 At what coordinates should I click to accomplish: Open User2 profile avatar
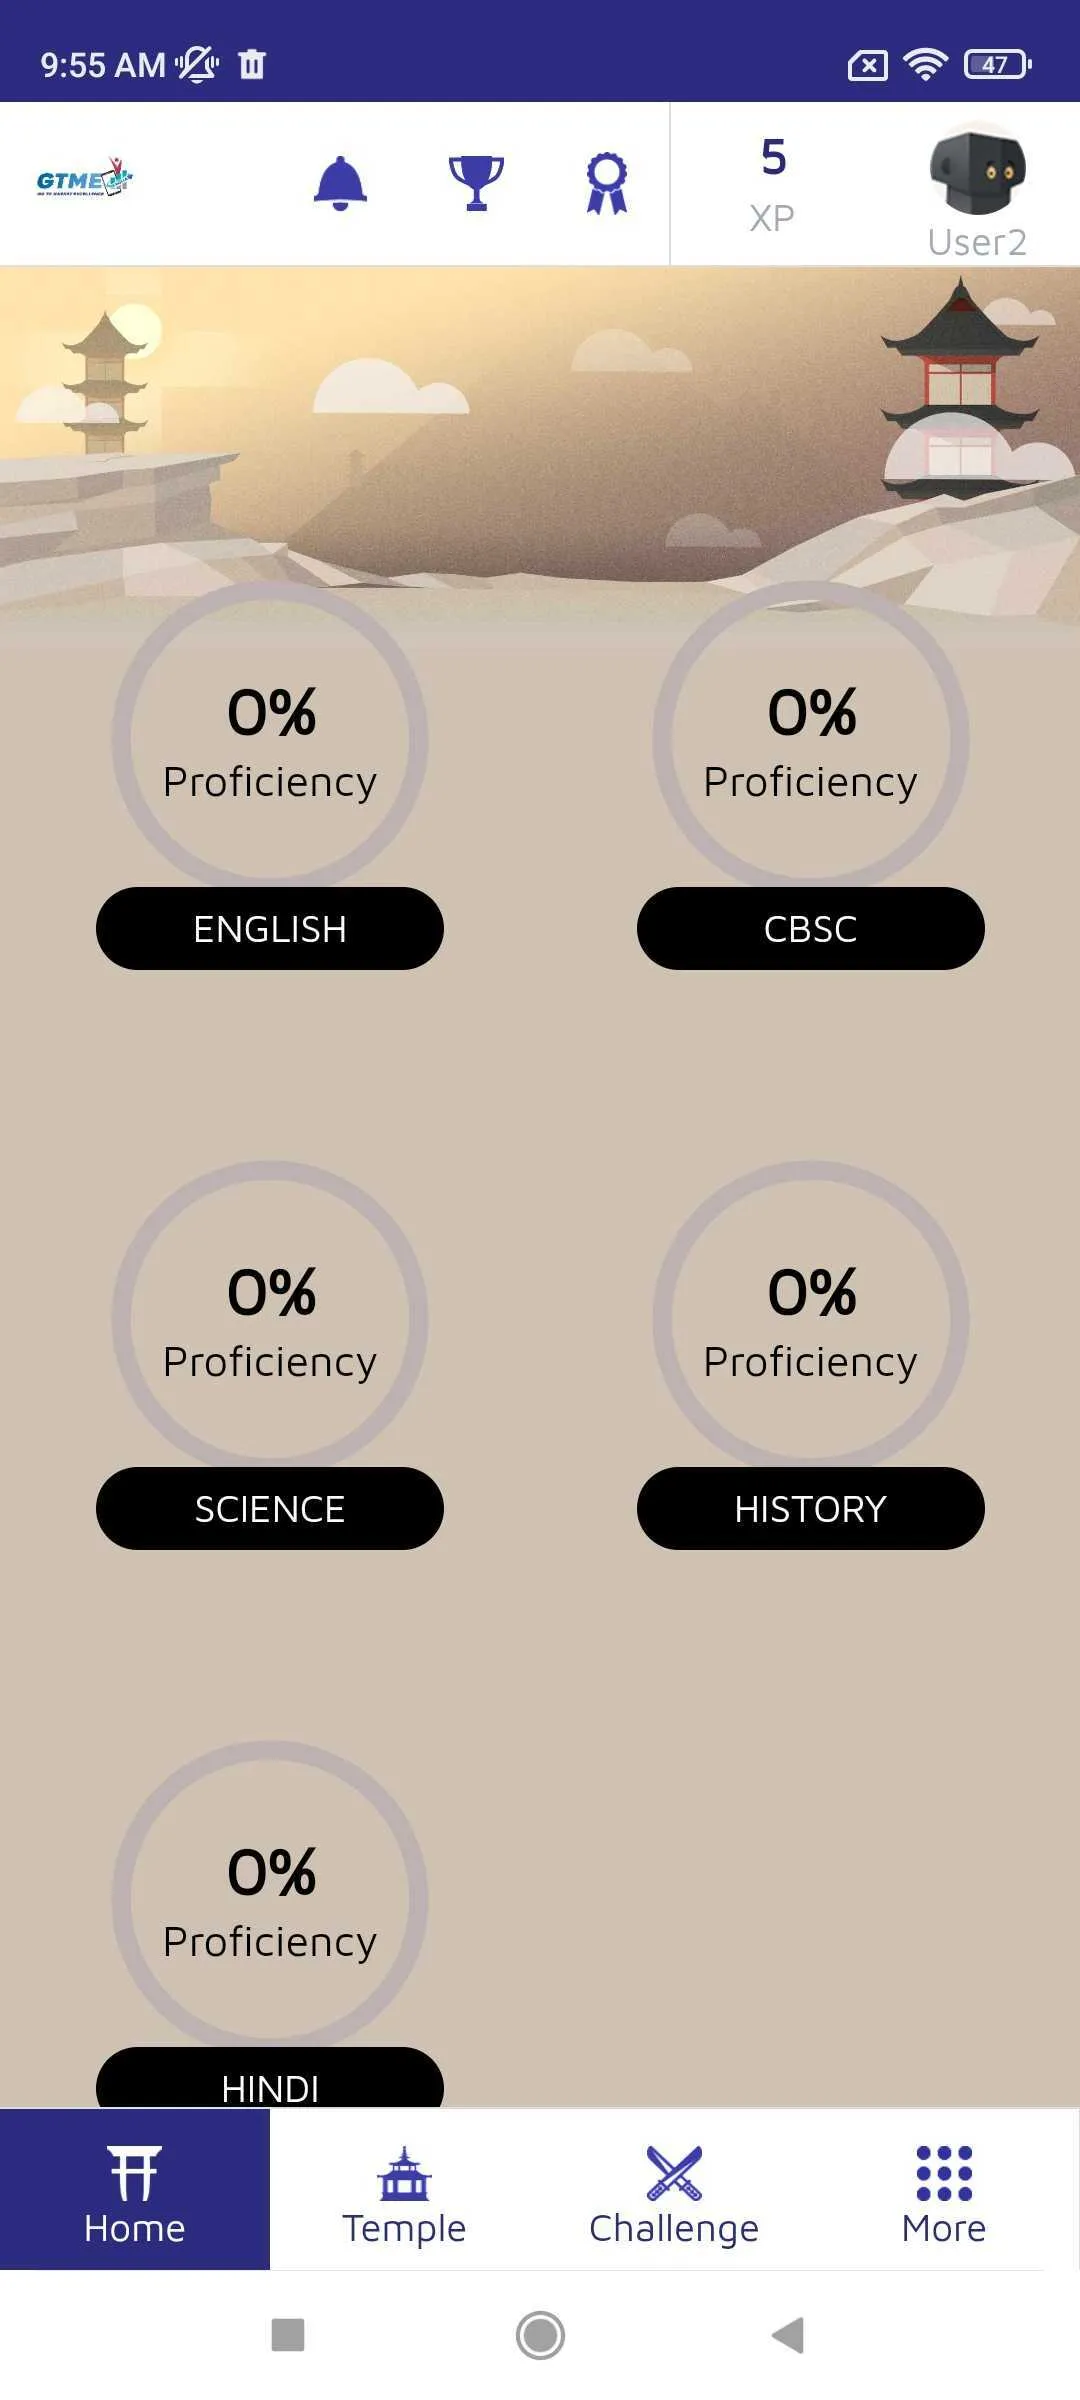[977, 171]
